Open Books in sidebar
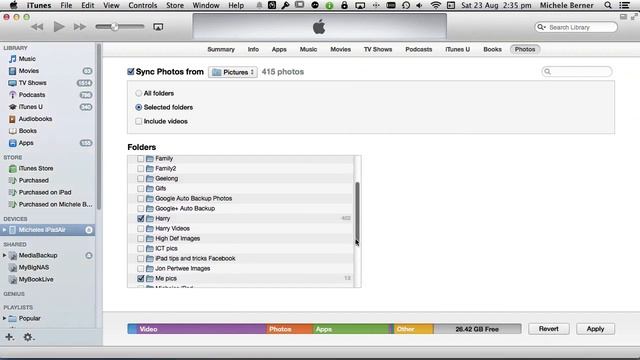640x360 pixels. (27, 131)
